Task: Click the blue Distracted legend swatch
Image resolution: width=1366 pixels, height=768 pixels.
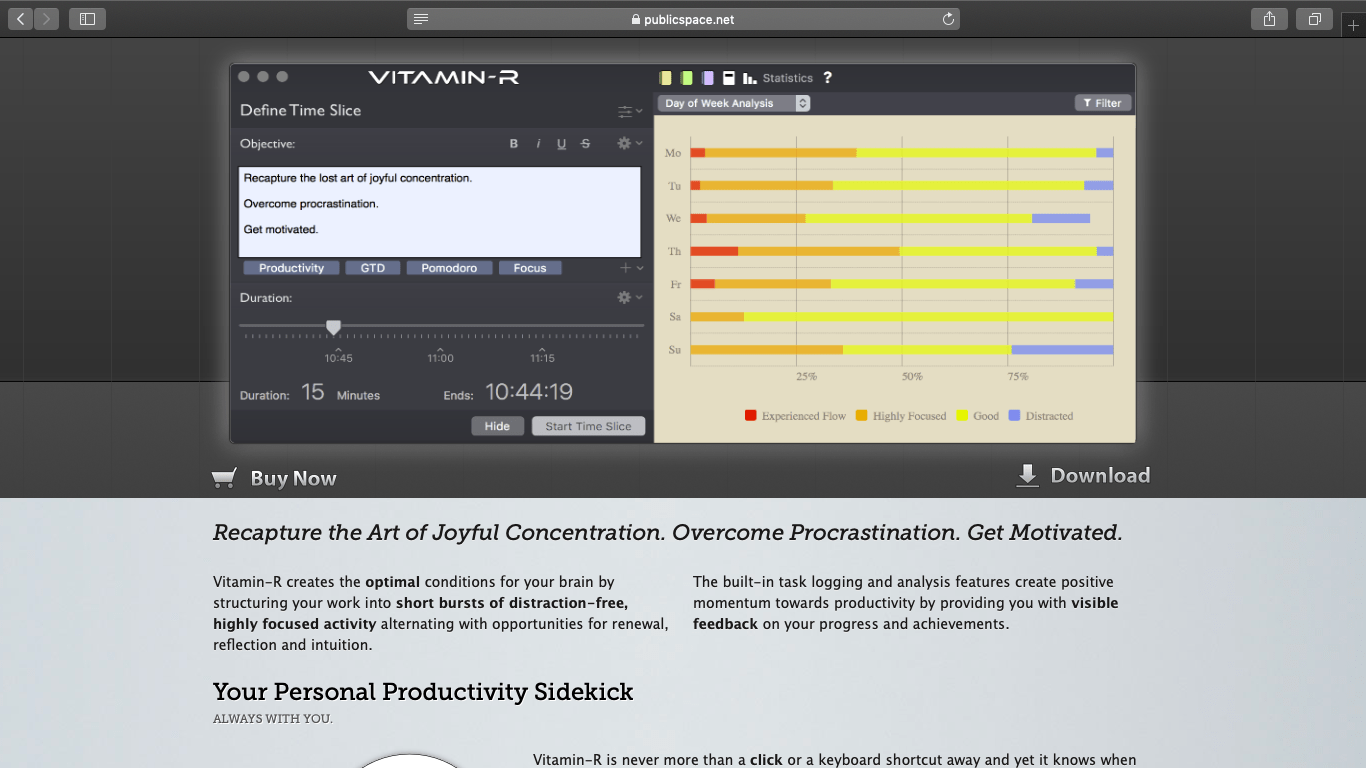Action: pos(1014,416)
